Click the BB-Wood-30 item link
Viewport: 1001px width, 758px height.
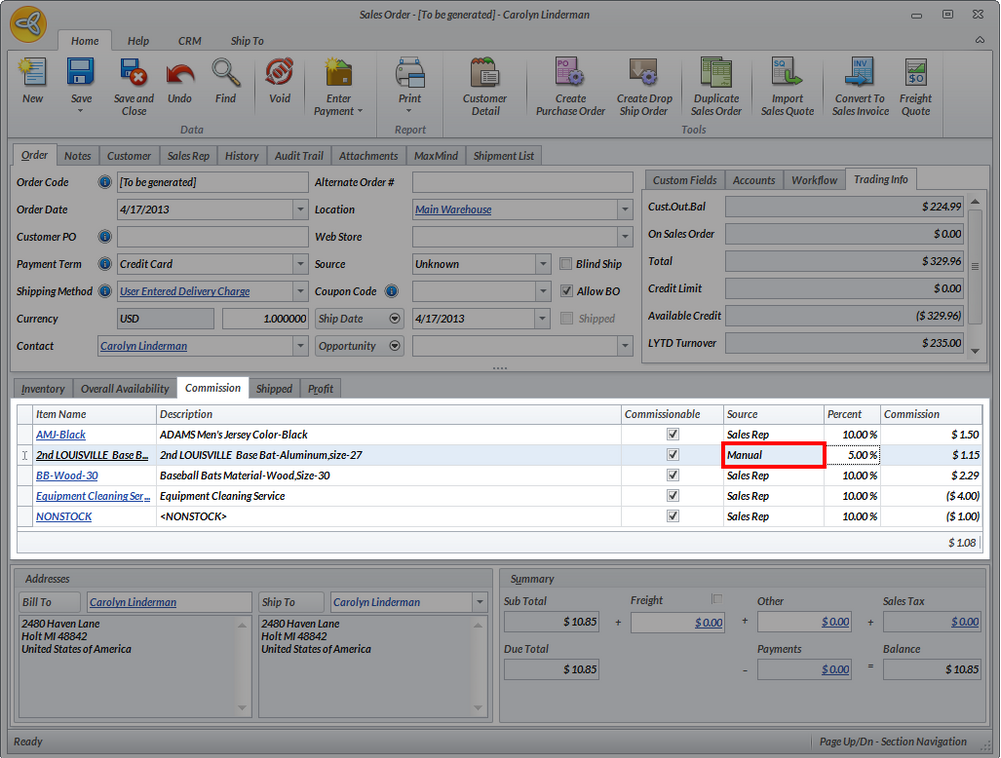pos(67,476)
